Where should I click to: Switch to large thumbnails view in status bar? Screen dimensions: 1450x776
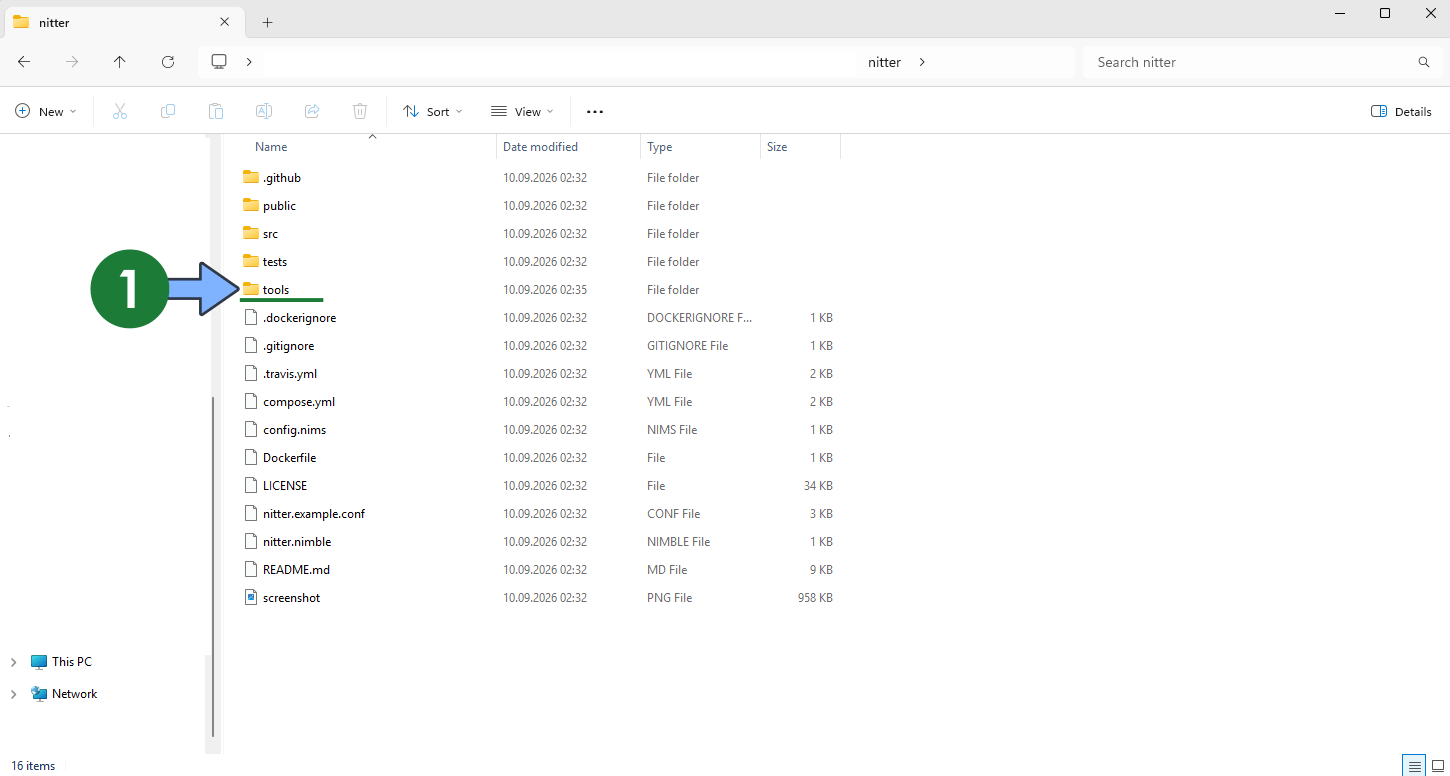1438,766
